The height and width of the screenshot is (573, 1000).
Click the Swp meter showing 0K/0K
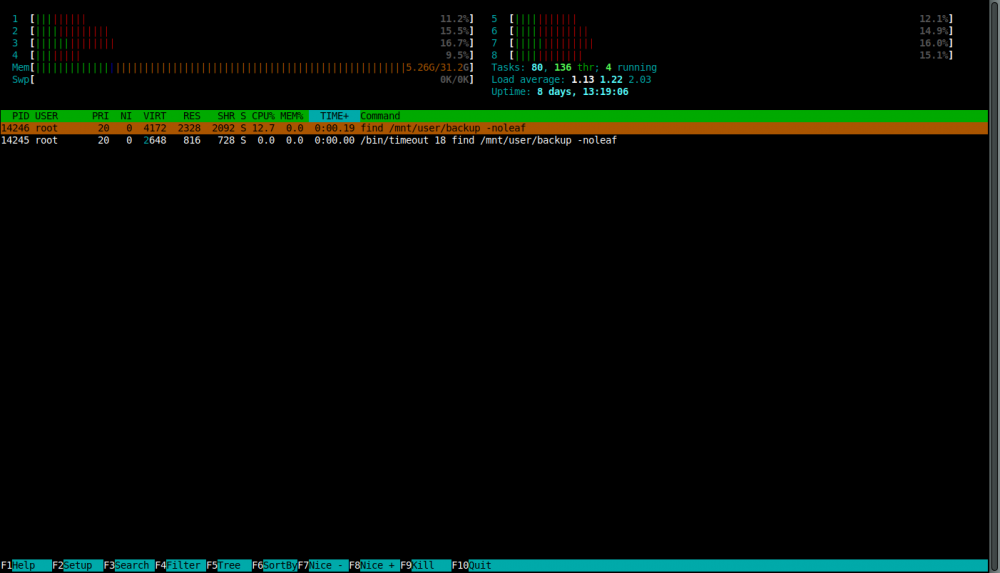[x=252, y=80]
